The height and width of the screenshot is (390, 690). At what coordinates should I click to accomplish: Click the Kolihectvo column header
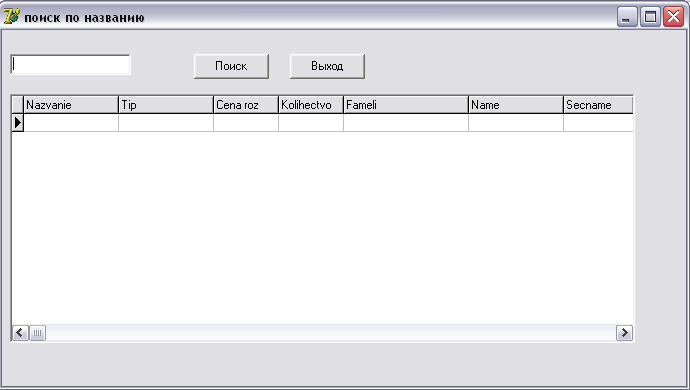[311, 105]
